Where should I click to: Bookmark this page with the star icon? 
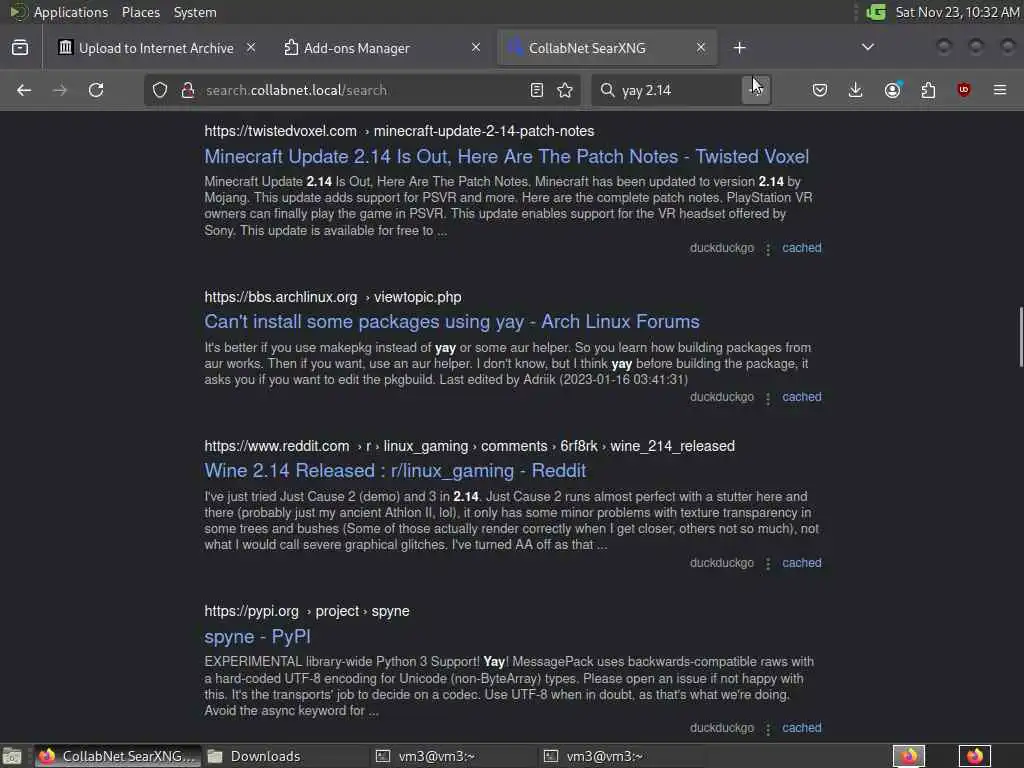[565, 90]
